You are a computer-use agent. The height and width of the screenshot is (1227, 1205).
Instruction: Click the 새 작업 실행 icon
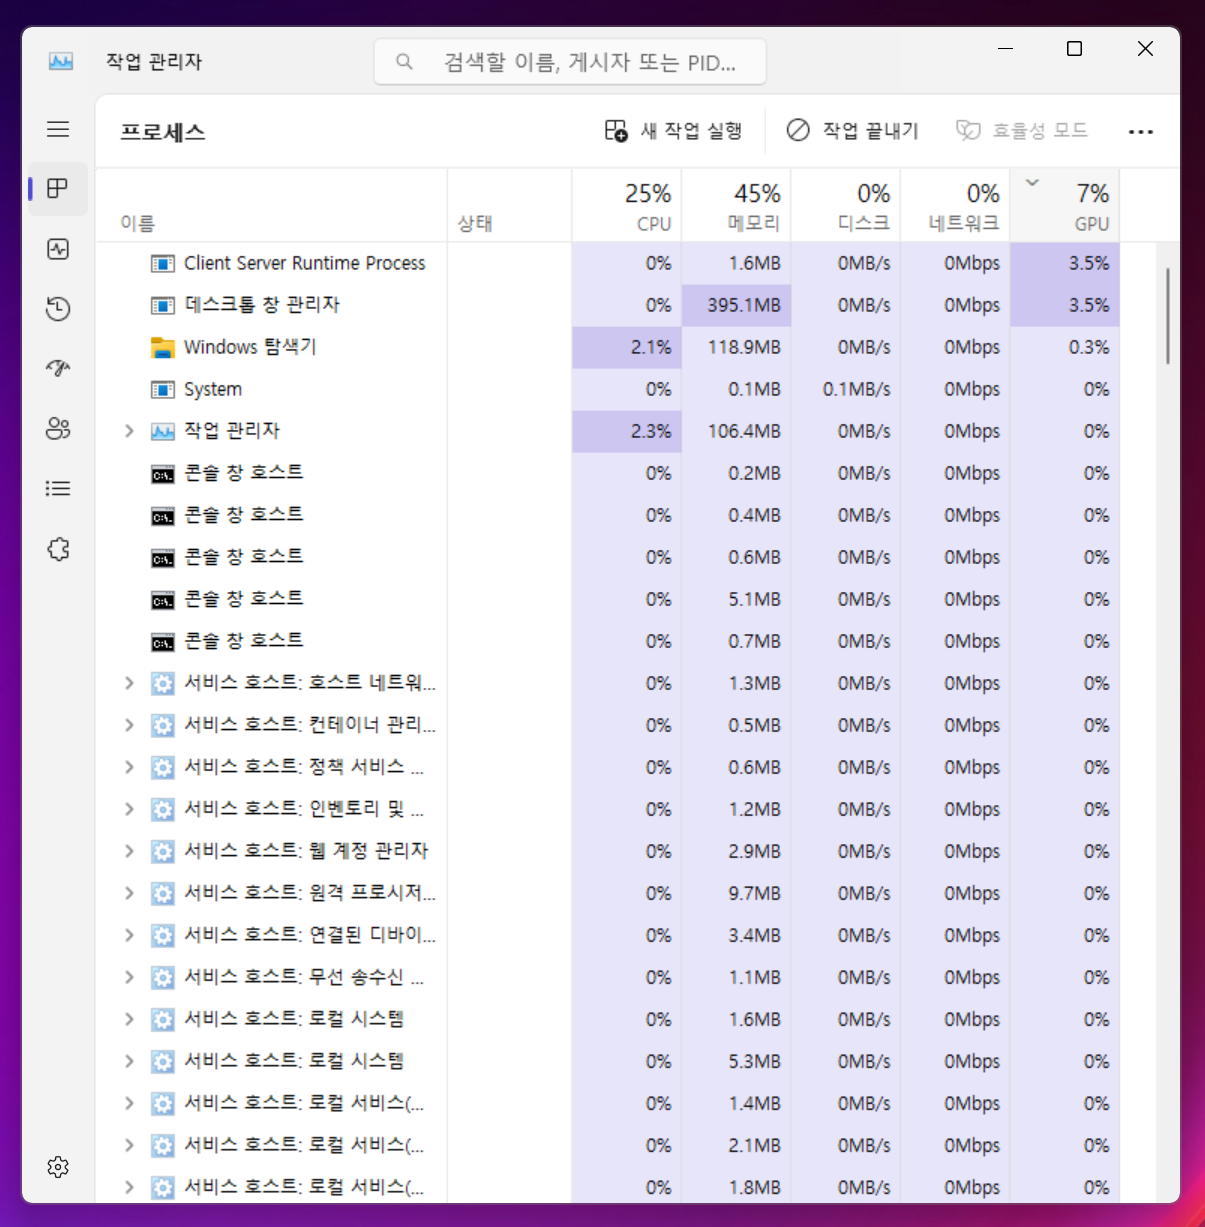616,131
